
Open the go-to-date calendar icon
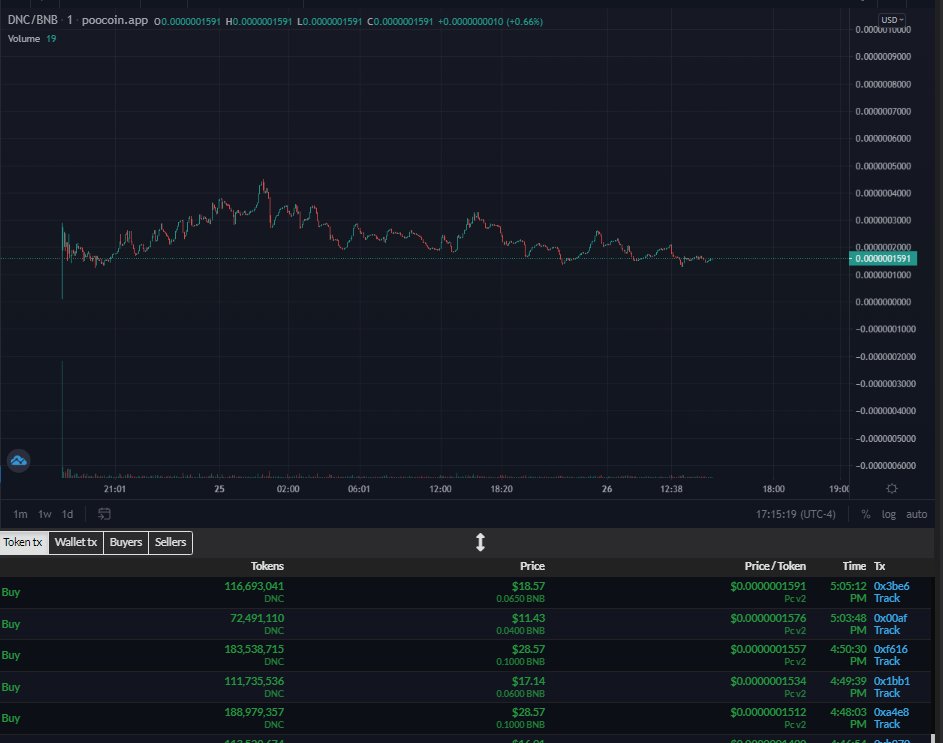click(104, 514)
